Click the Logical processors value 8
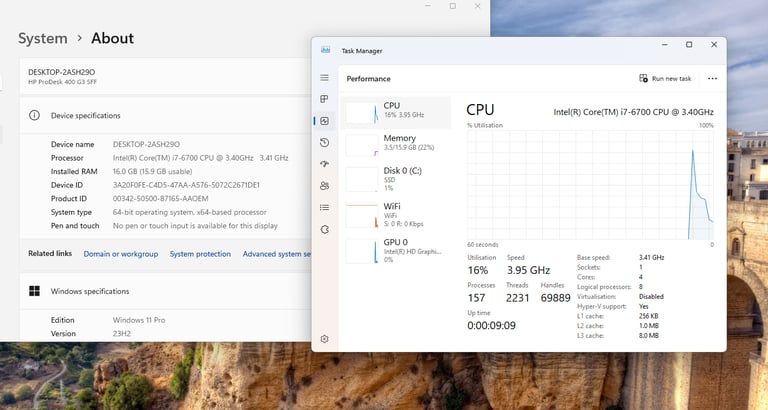 tap(641, 287)
